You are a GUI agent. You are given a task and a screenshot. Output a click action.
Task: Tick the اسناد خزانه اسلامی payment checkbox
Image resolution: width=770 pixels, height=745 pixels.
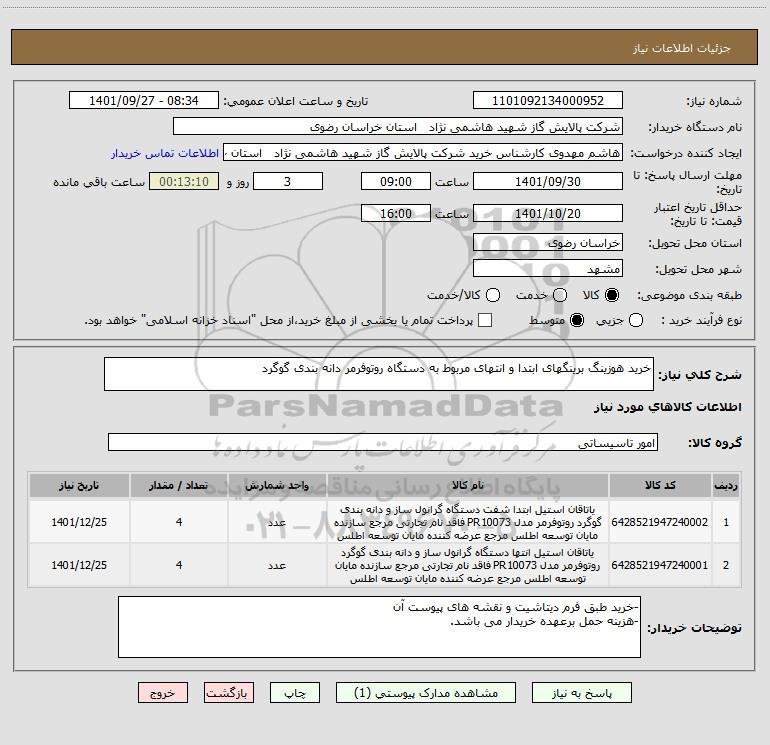coord(485,320)
